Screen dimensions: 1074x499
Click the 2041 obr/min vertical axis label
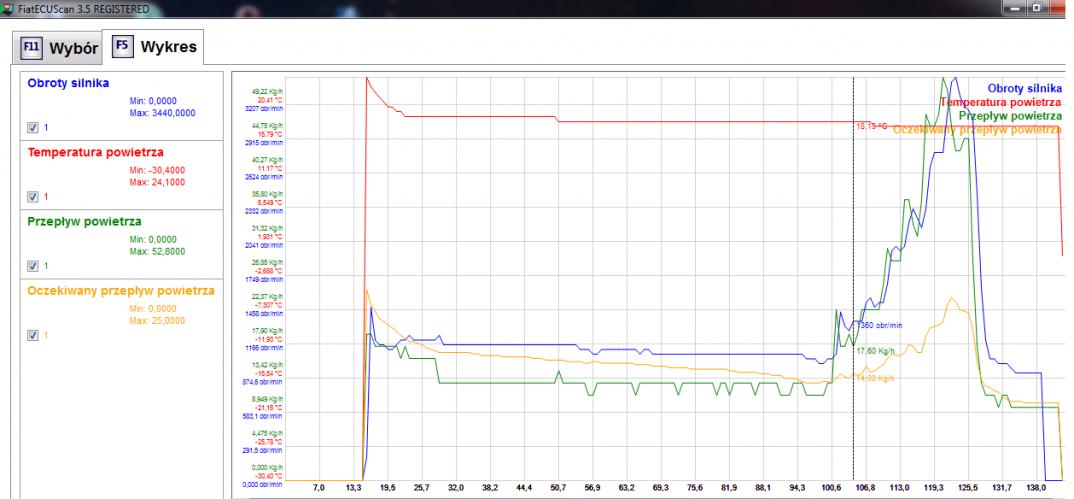pyautogui.click(x=263, y=244)
